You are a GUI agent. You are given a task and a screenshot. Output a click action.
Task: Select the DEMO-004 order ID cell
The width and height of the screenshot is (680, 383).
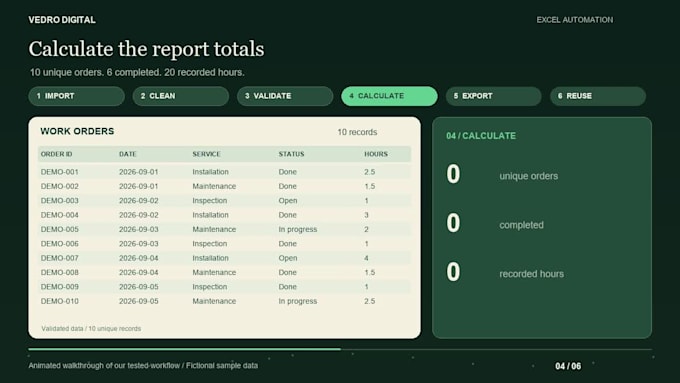[59, 215]
